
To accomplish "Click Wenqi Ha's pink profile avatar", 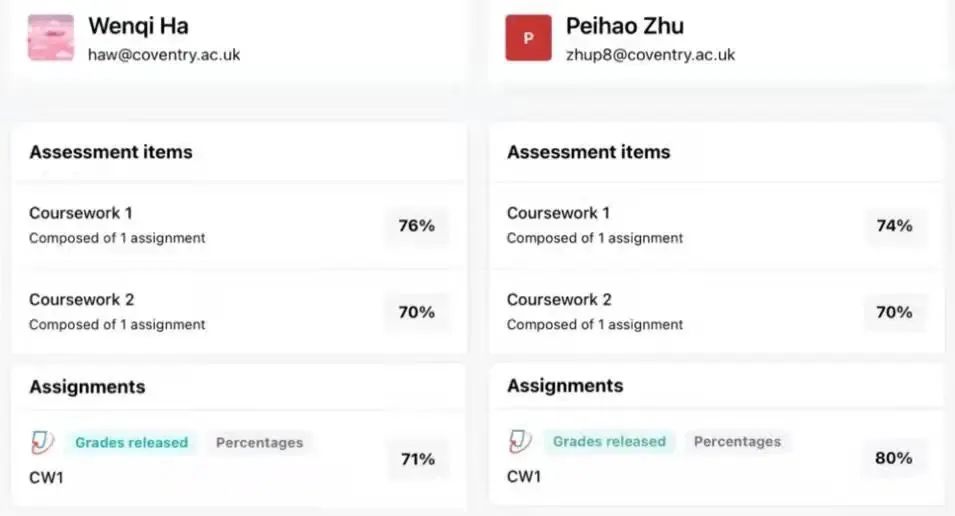I will [x=51, y=38].
